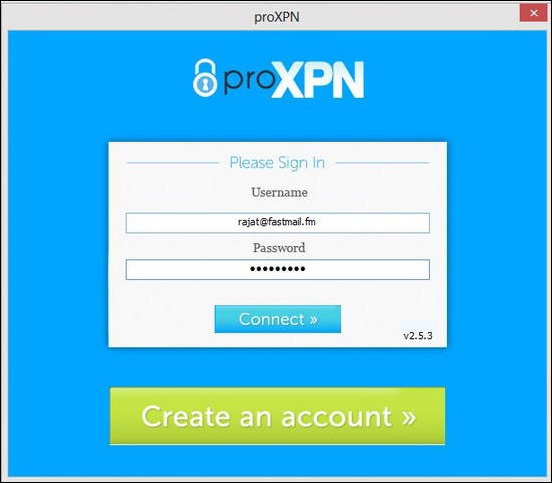Click the masked password dots

tap(277, 269)
